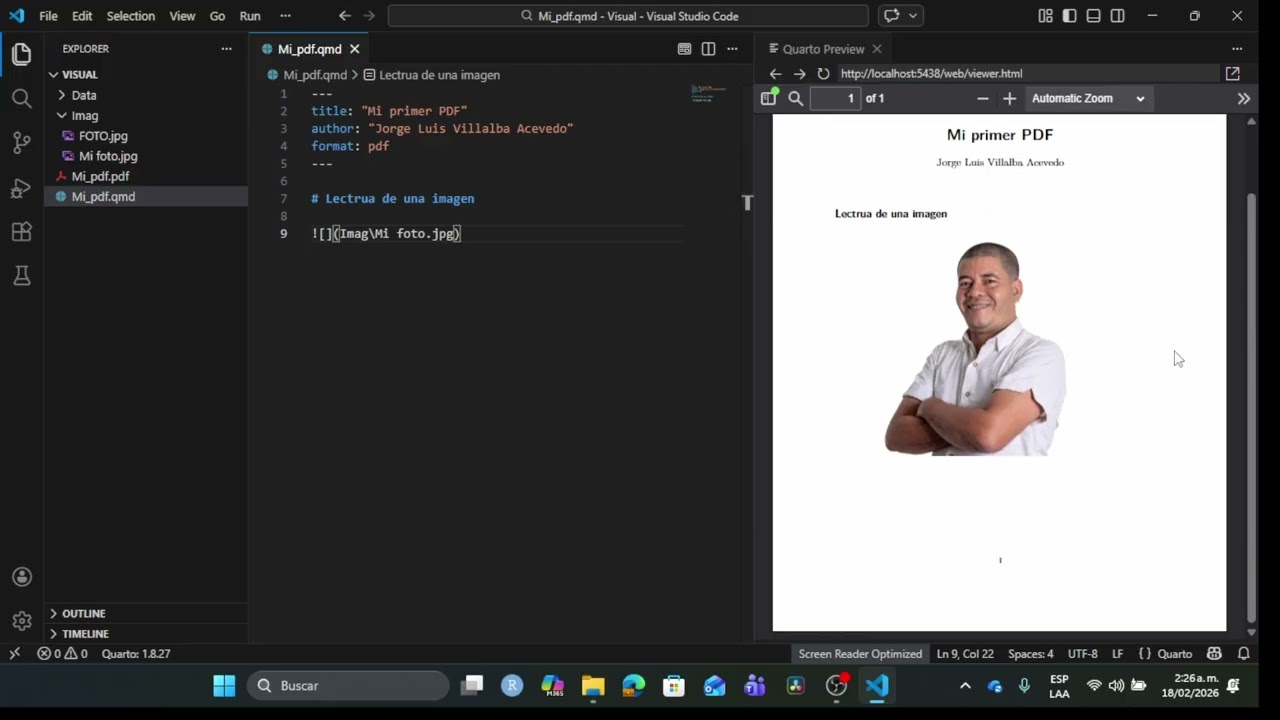Open the Search view in activity bar
Viewport: 1280px width, 720px height.
tap(22, 98)
